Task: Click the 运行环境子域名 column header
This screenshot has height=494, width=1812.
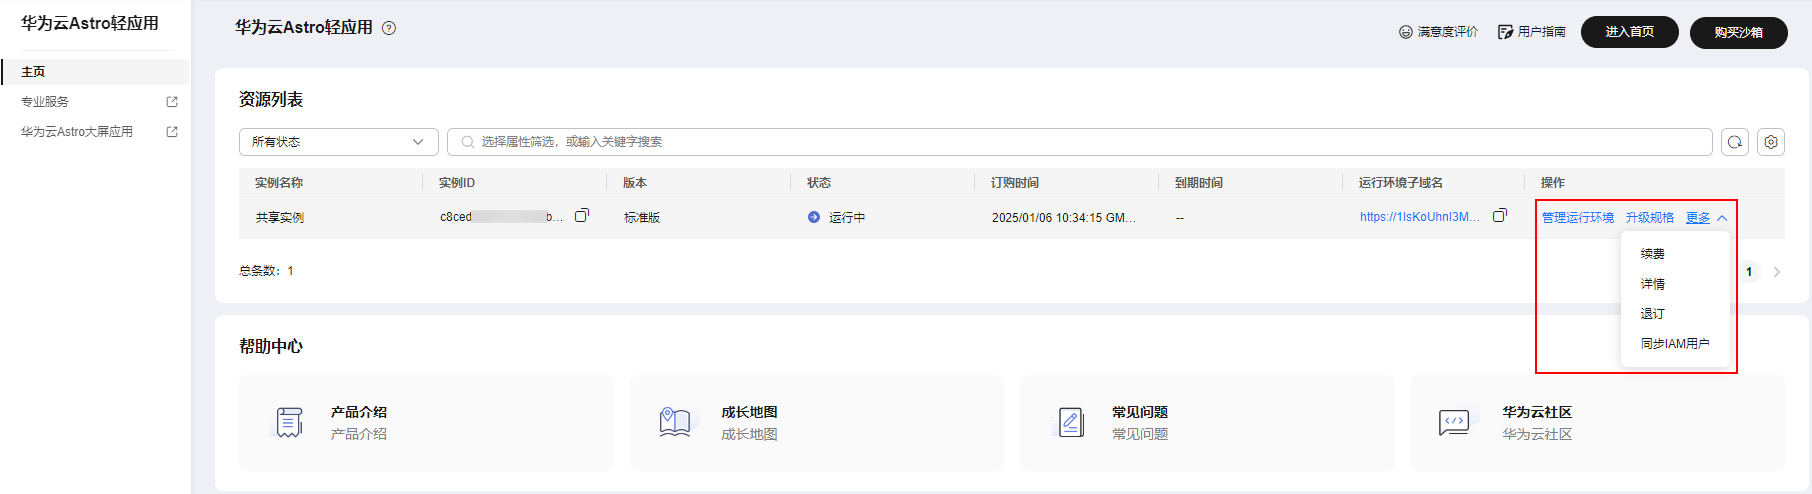Action: [1401, 183]
